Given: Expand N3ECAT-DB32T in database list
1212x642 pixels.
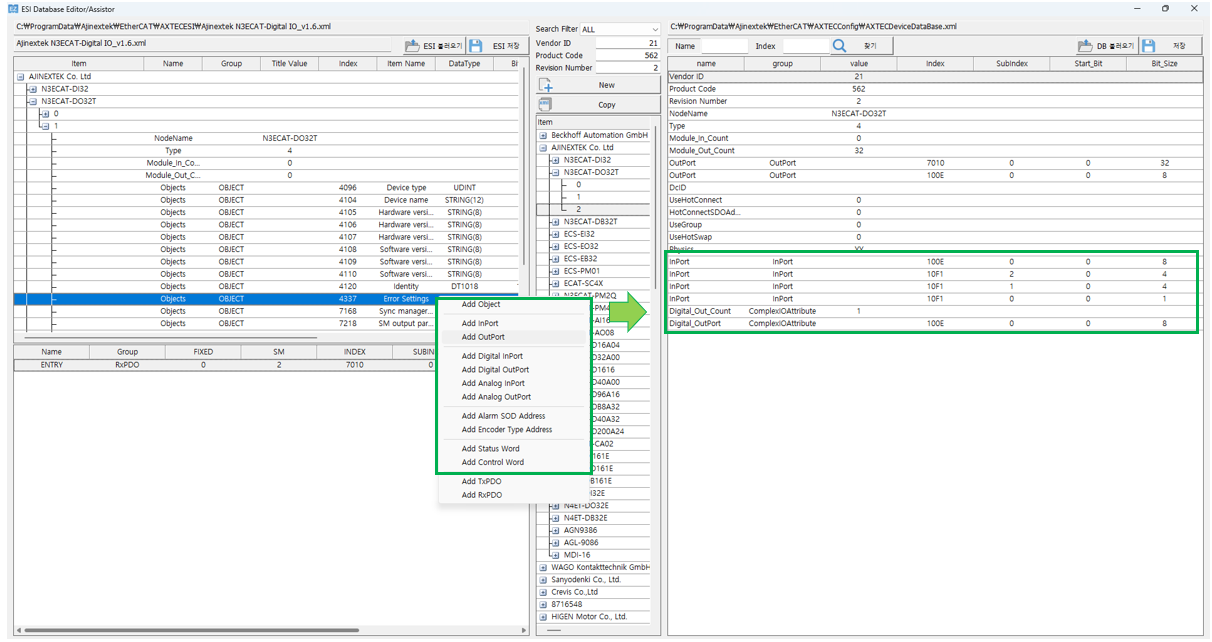Looking at the screenshot, I should click(555, 221).
